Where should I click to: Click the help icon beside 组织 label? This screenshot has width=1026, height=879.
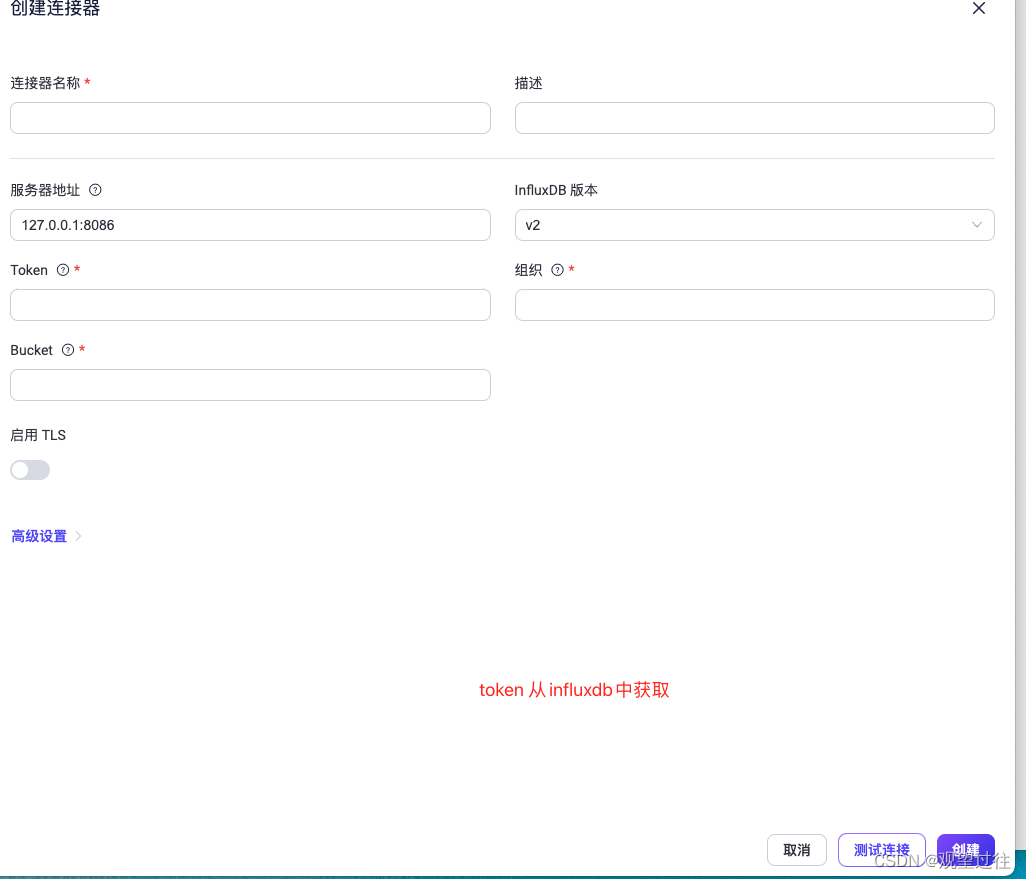point(557,270)
